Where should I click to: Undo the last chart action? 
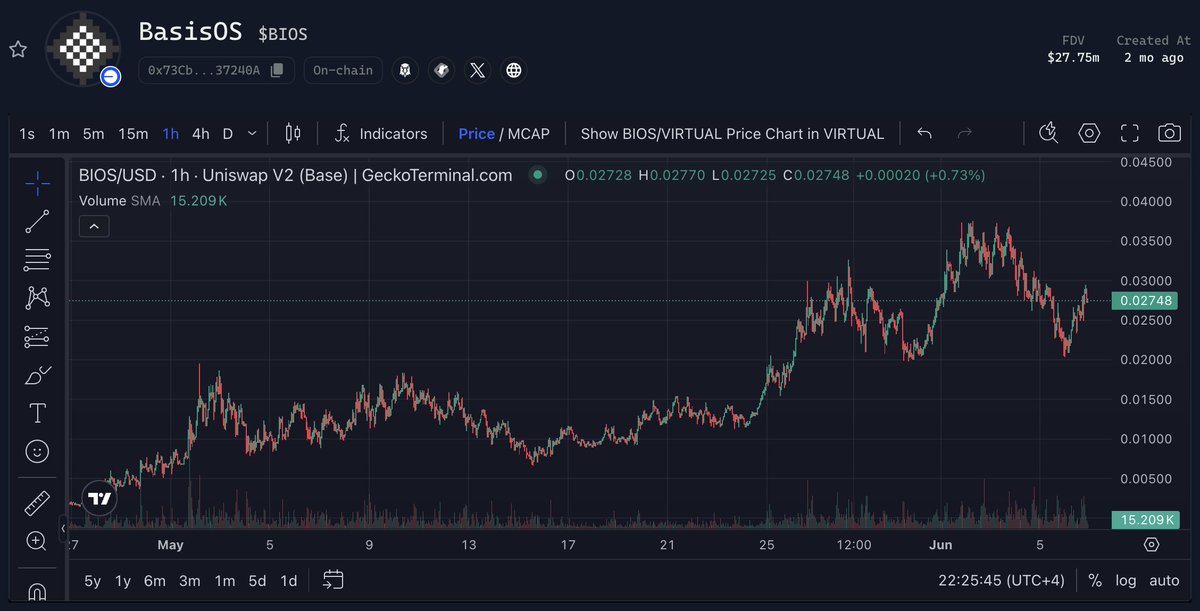pyautogui.click(x=925, y=133)
